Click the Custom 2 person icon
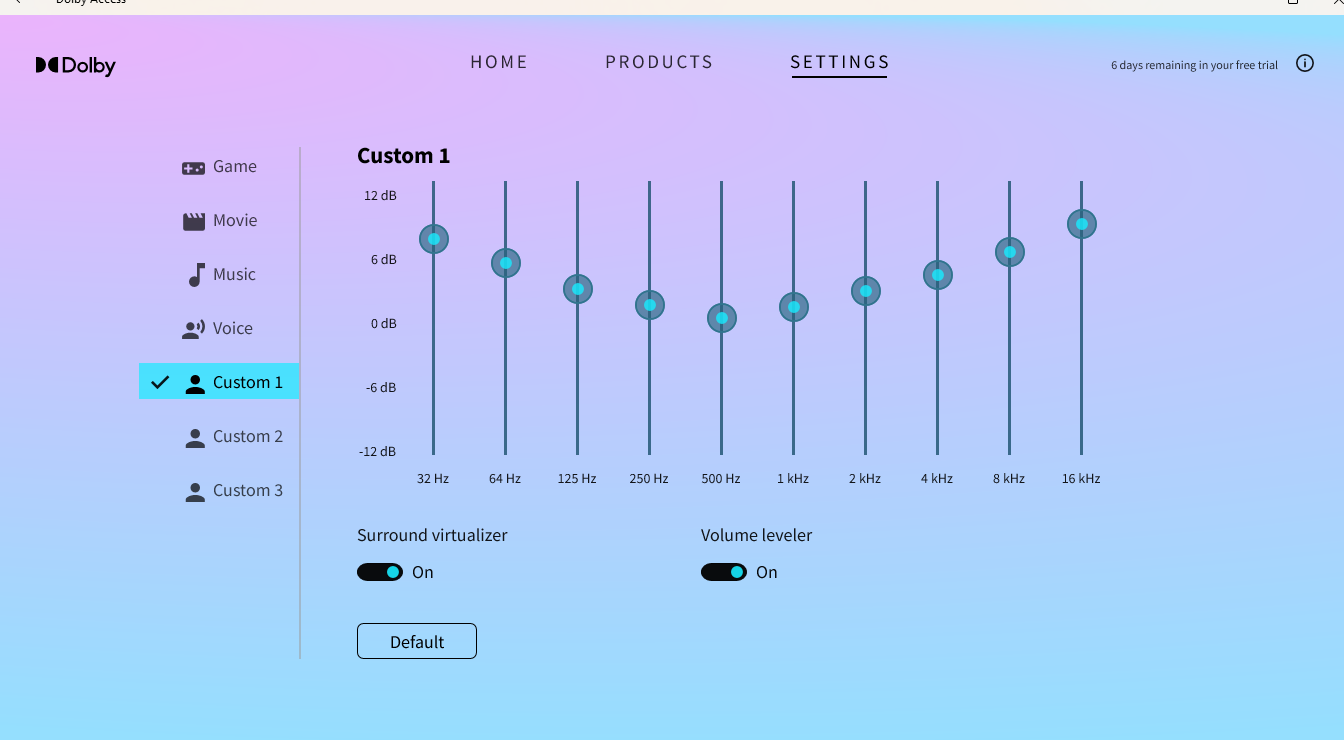The width and height of the screenshot is (1344, 740). point(195,437)
